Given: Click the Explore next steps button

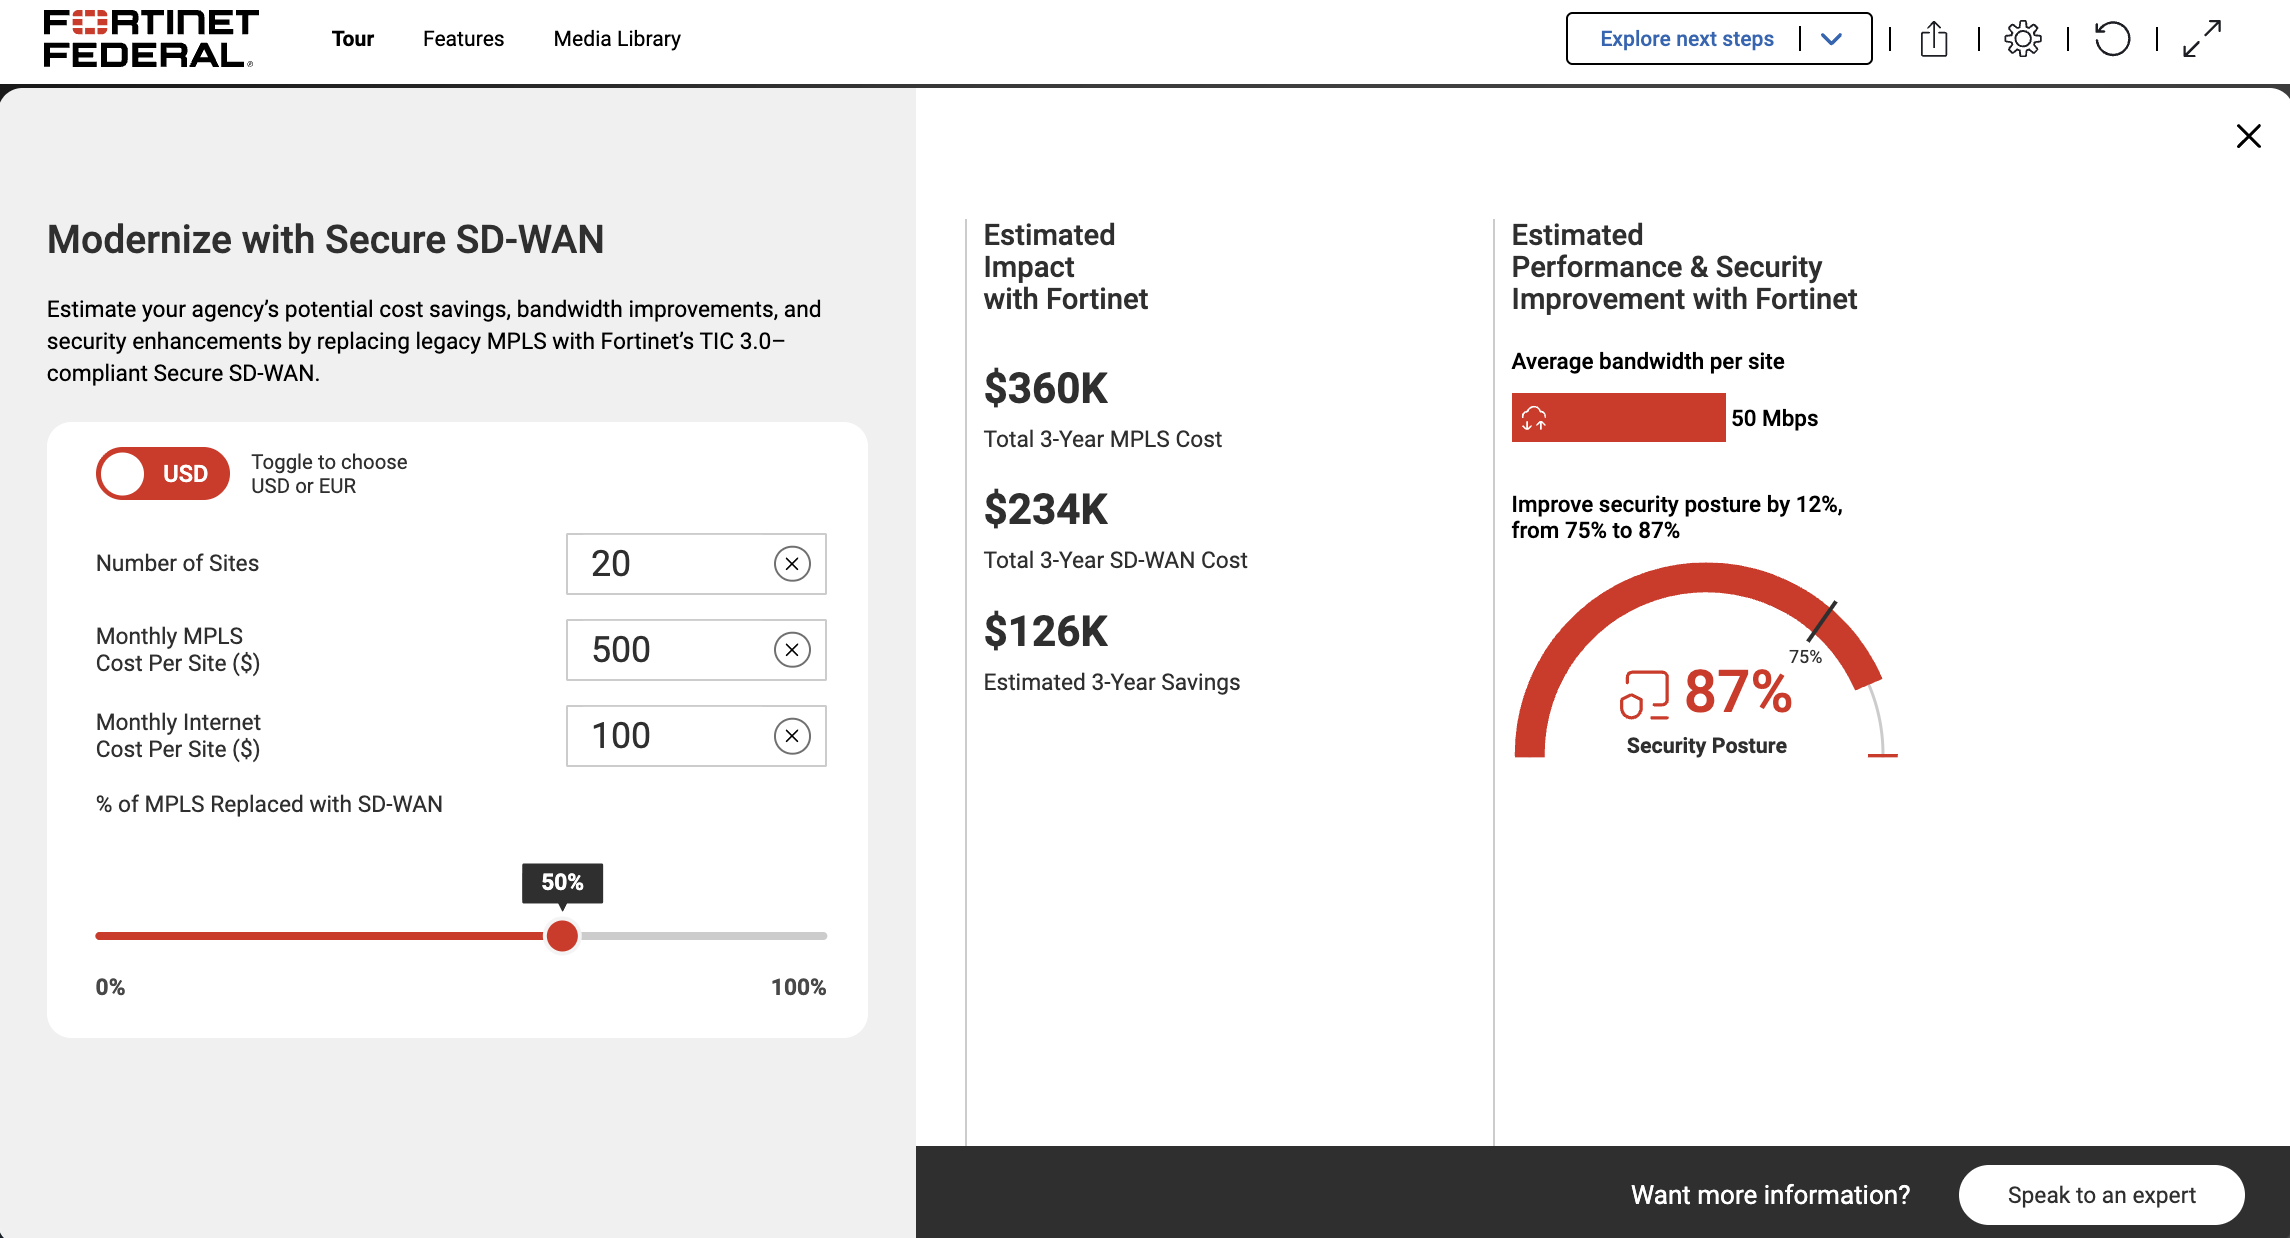Looking at the screenshot, I should 1686,39.
